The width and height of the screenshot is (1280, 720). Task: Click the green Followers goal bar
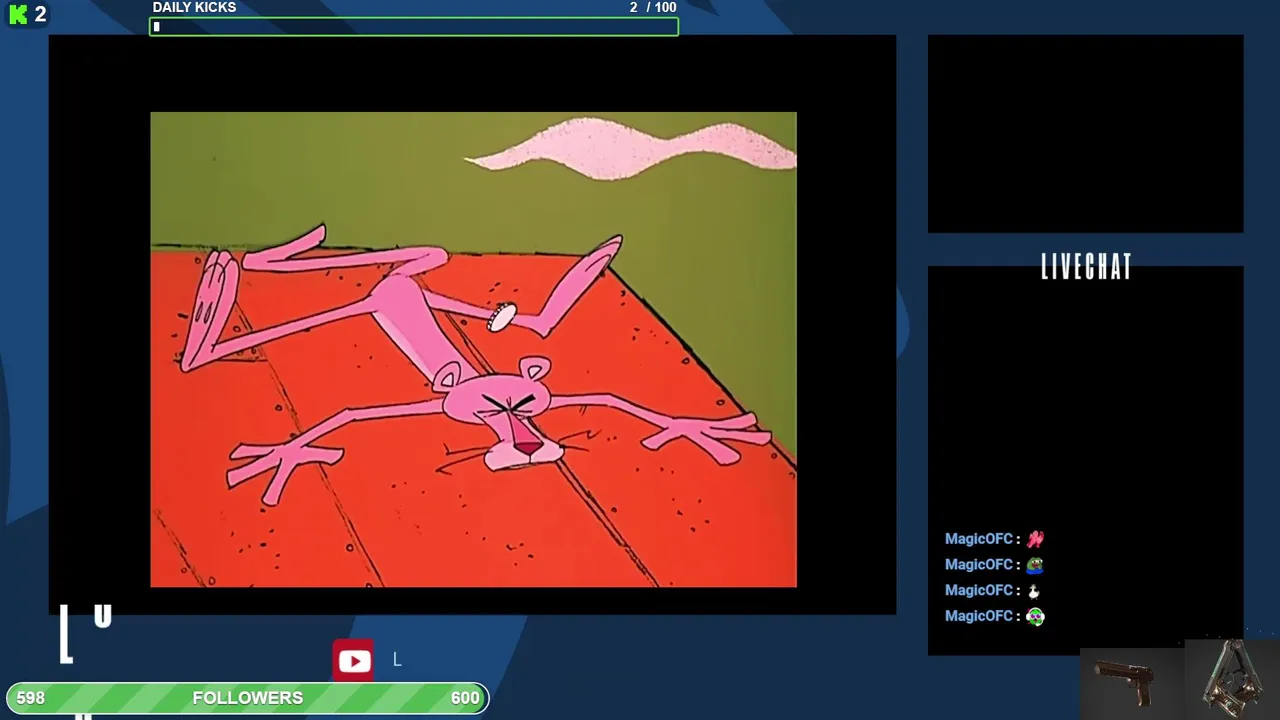tap(247, 698)
